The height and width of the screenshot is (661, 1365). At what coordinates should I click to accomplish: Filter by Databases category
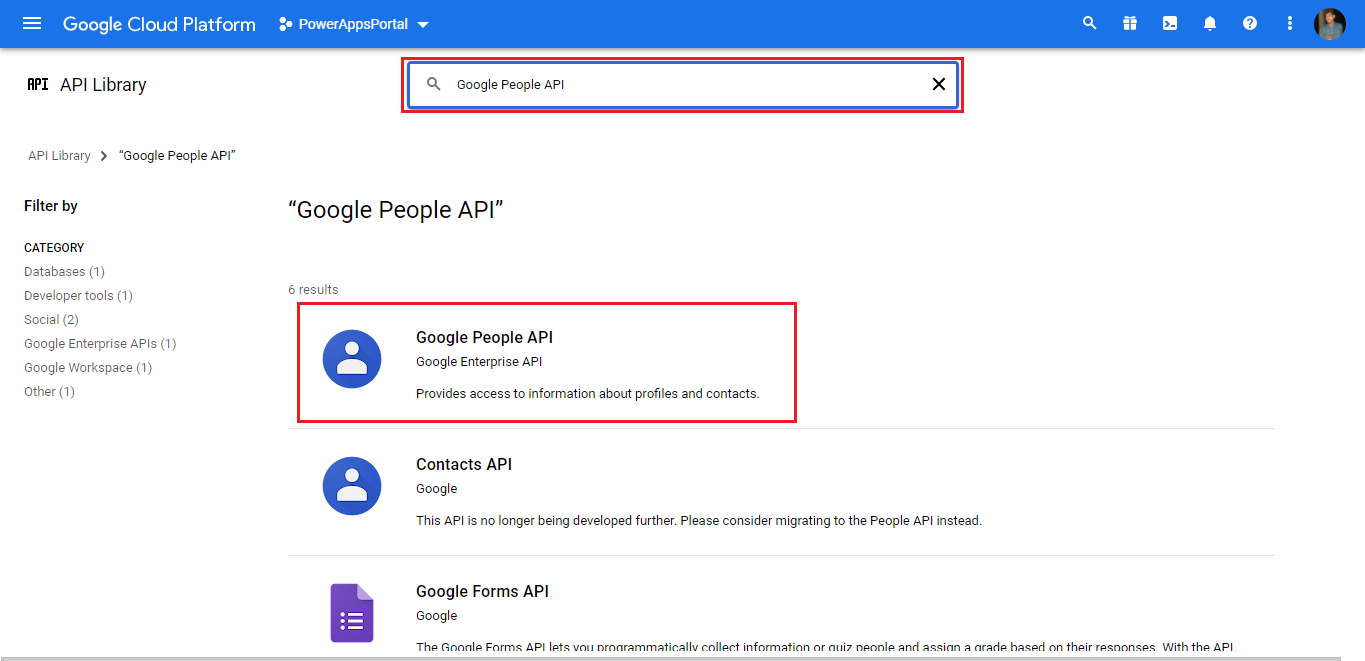64,272
